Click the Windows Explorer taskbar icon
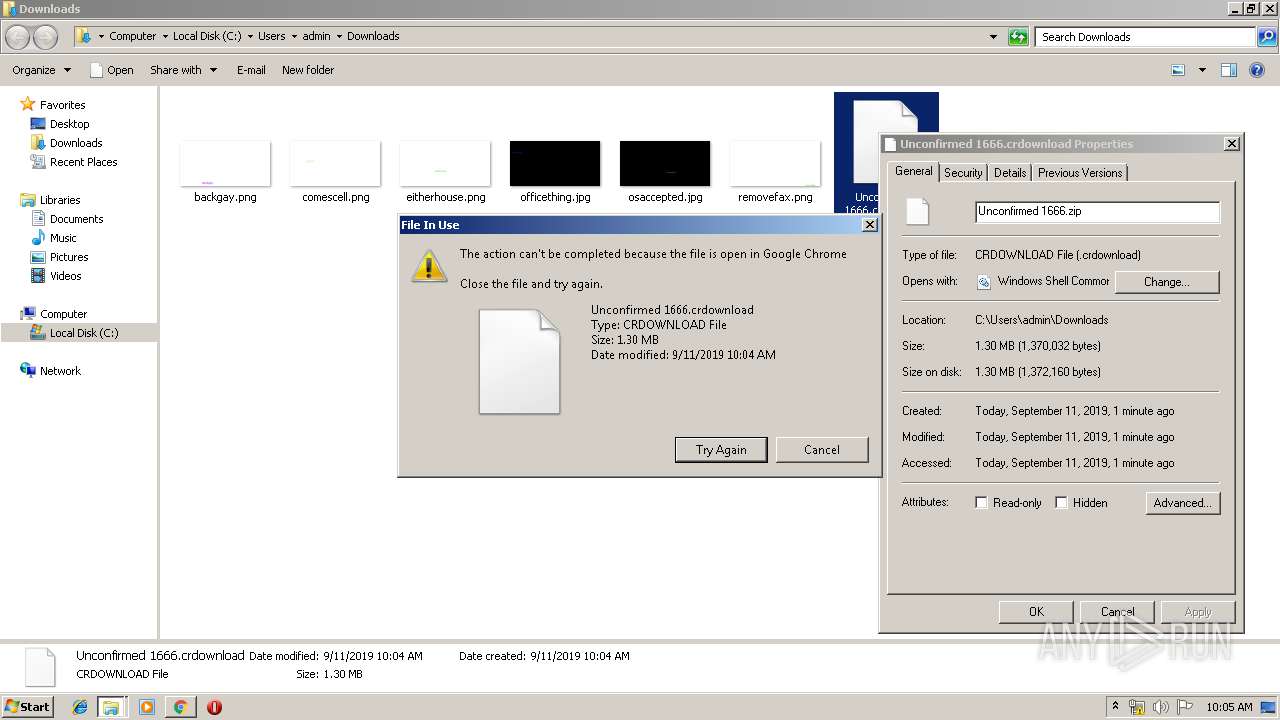 (x=111, y=707)
